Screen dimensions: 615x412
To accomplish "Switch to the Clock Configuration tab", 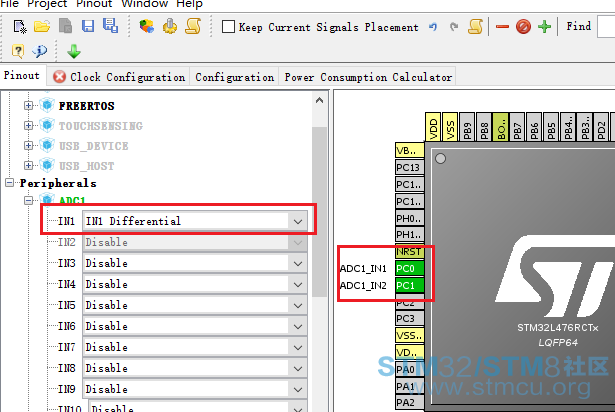I will pyautogui.click(x=119, y=77).
